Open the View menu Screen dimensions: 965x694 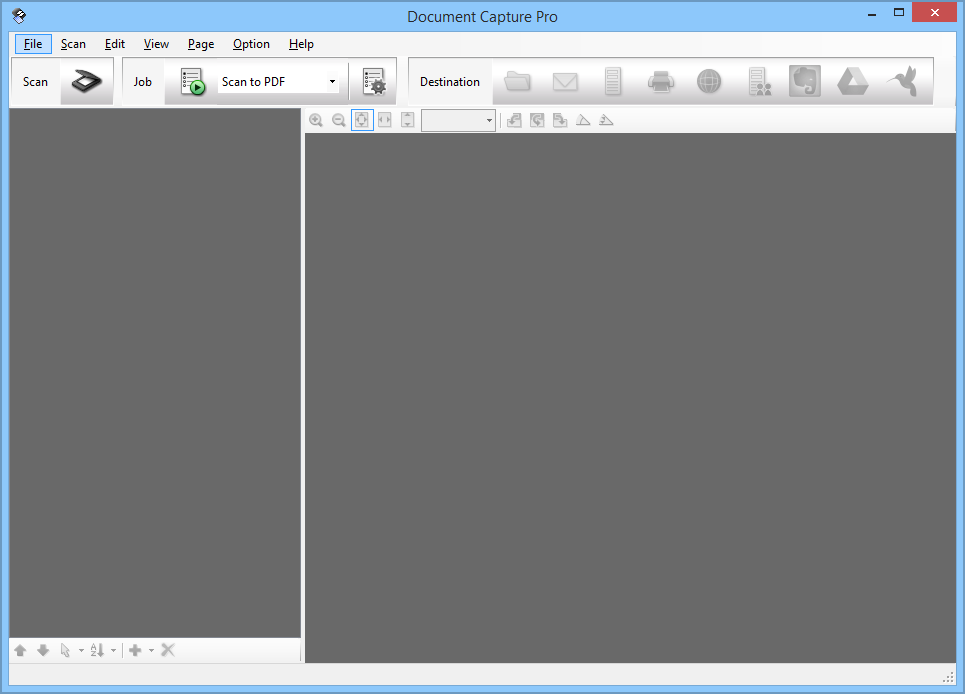click(x=156, y=44)
